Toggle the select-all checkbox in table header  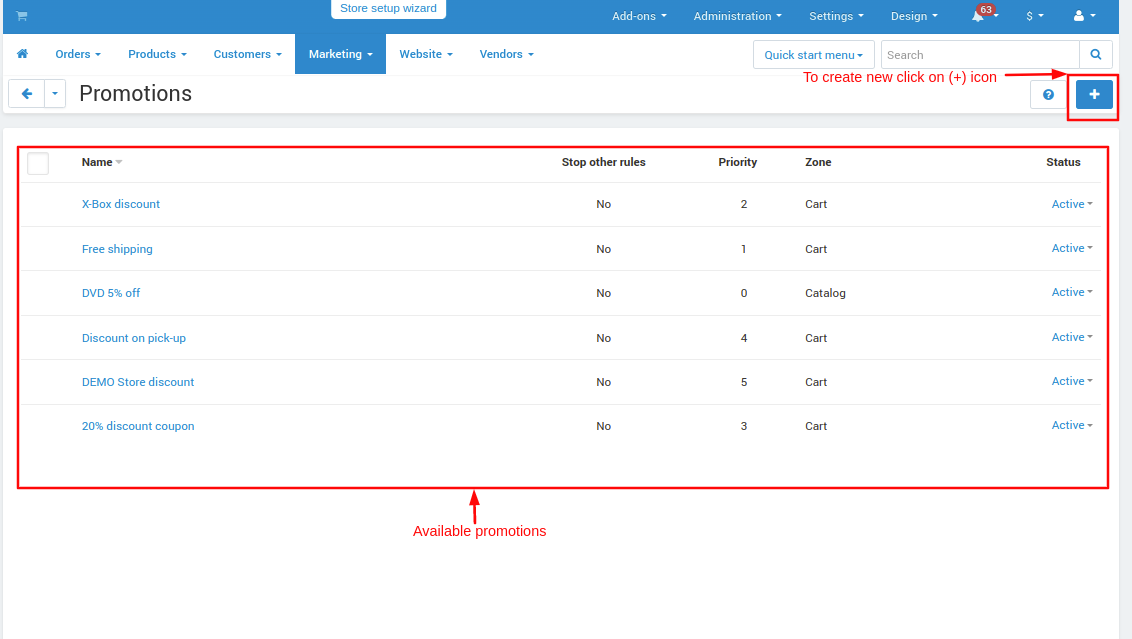pyautogui.click(x=38, y=163)
